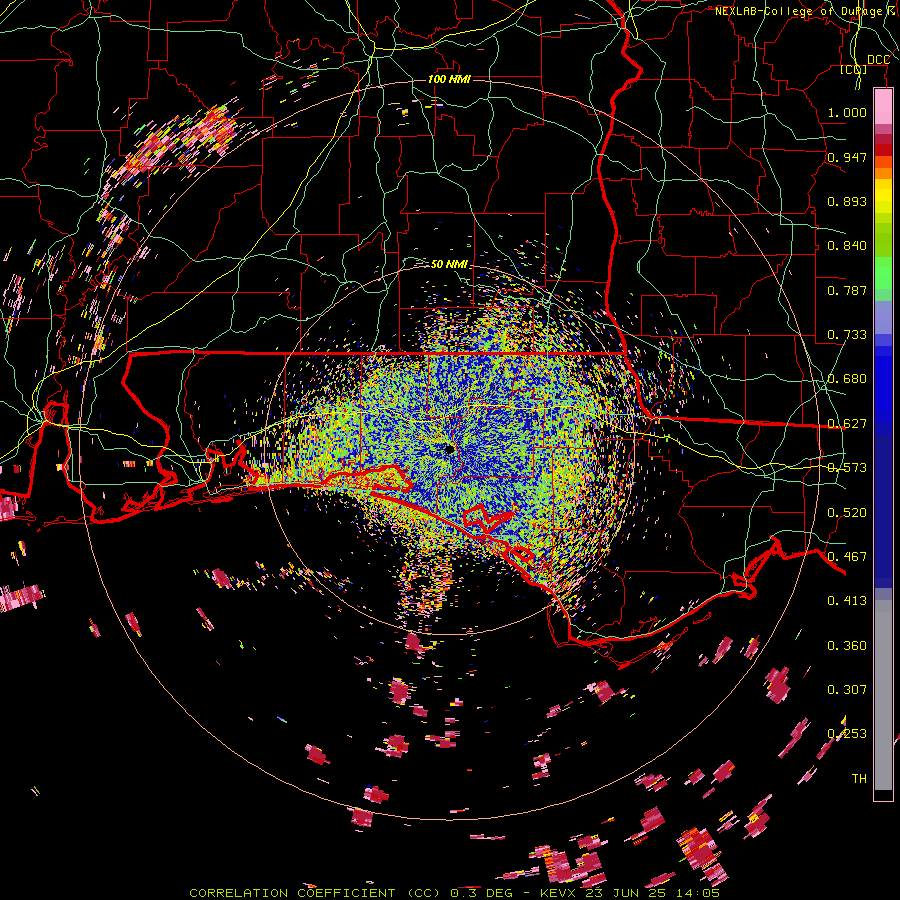
Task: Pick the light pink segment atop the color bar
Action: 883,106
